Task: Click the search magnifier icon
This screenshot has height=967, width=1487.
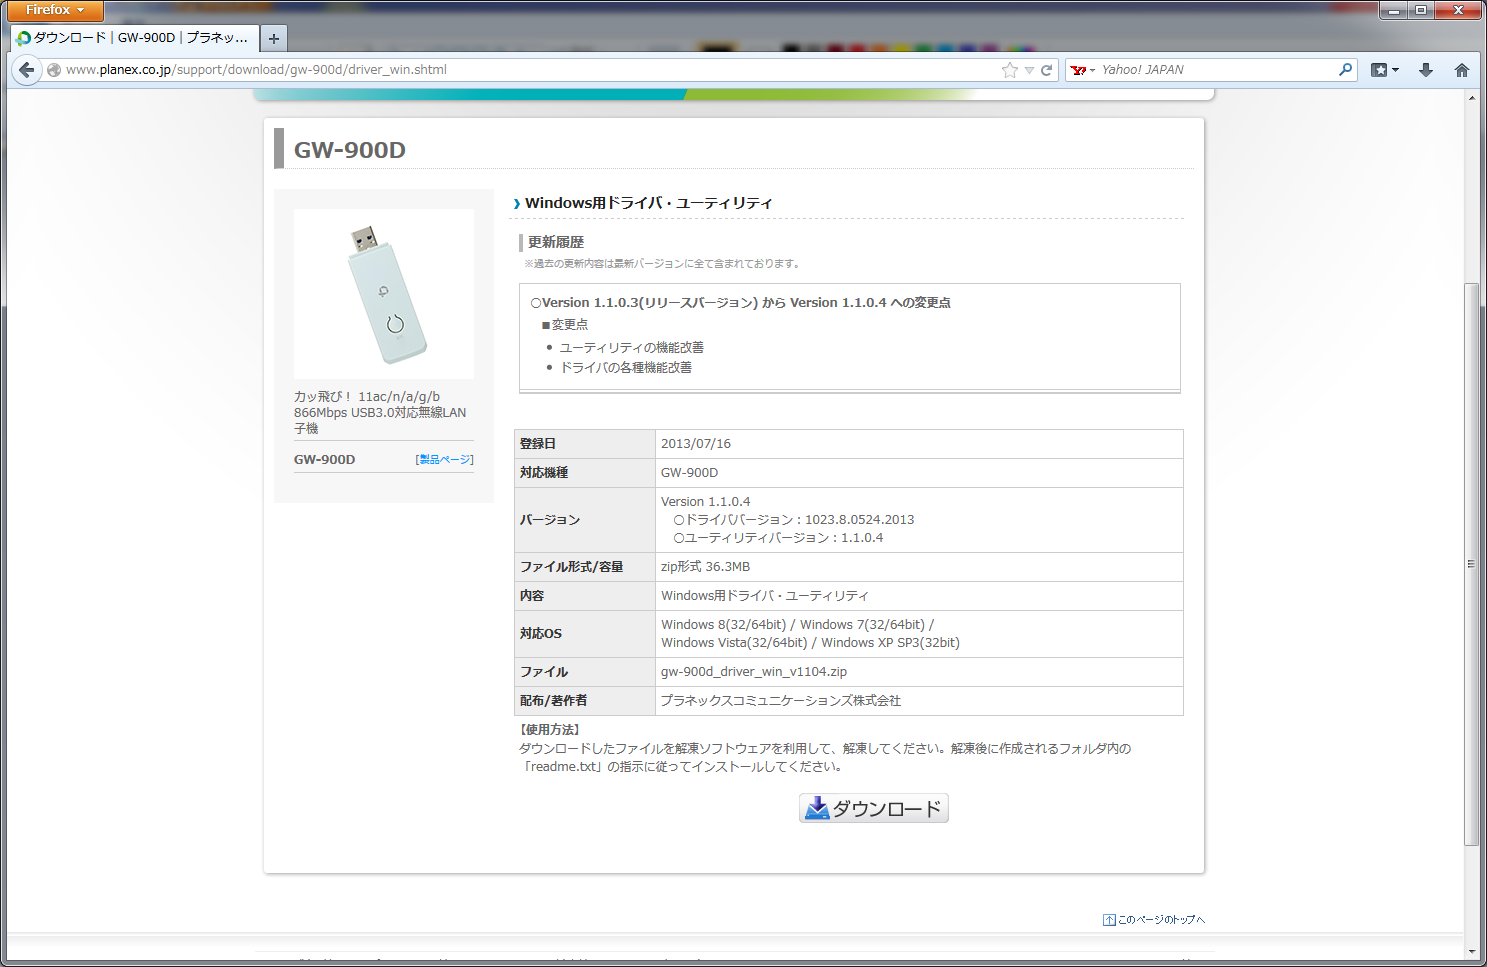Action: pyautogui.click(x=1346, y=69)
